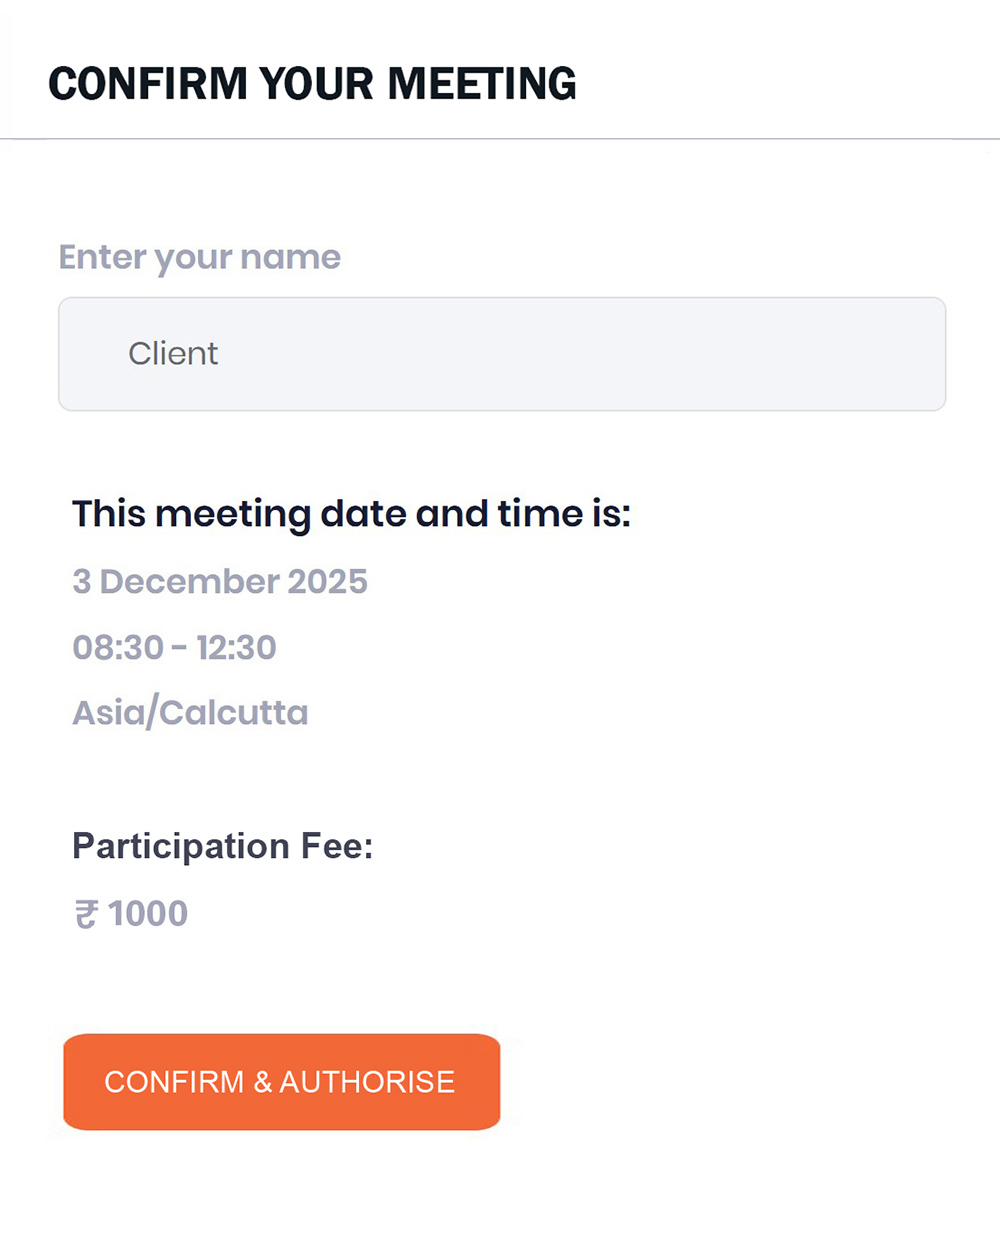This screenshot has width=1000, height=1239.
Task: Click the Participation Fee label
Action: [x=222, y=846]
